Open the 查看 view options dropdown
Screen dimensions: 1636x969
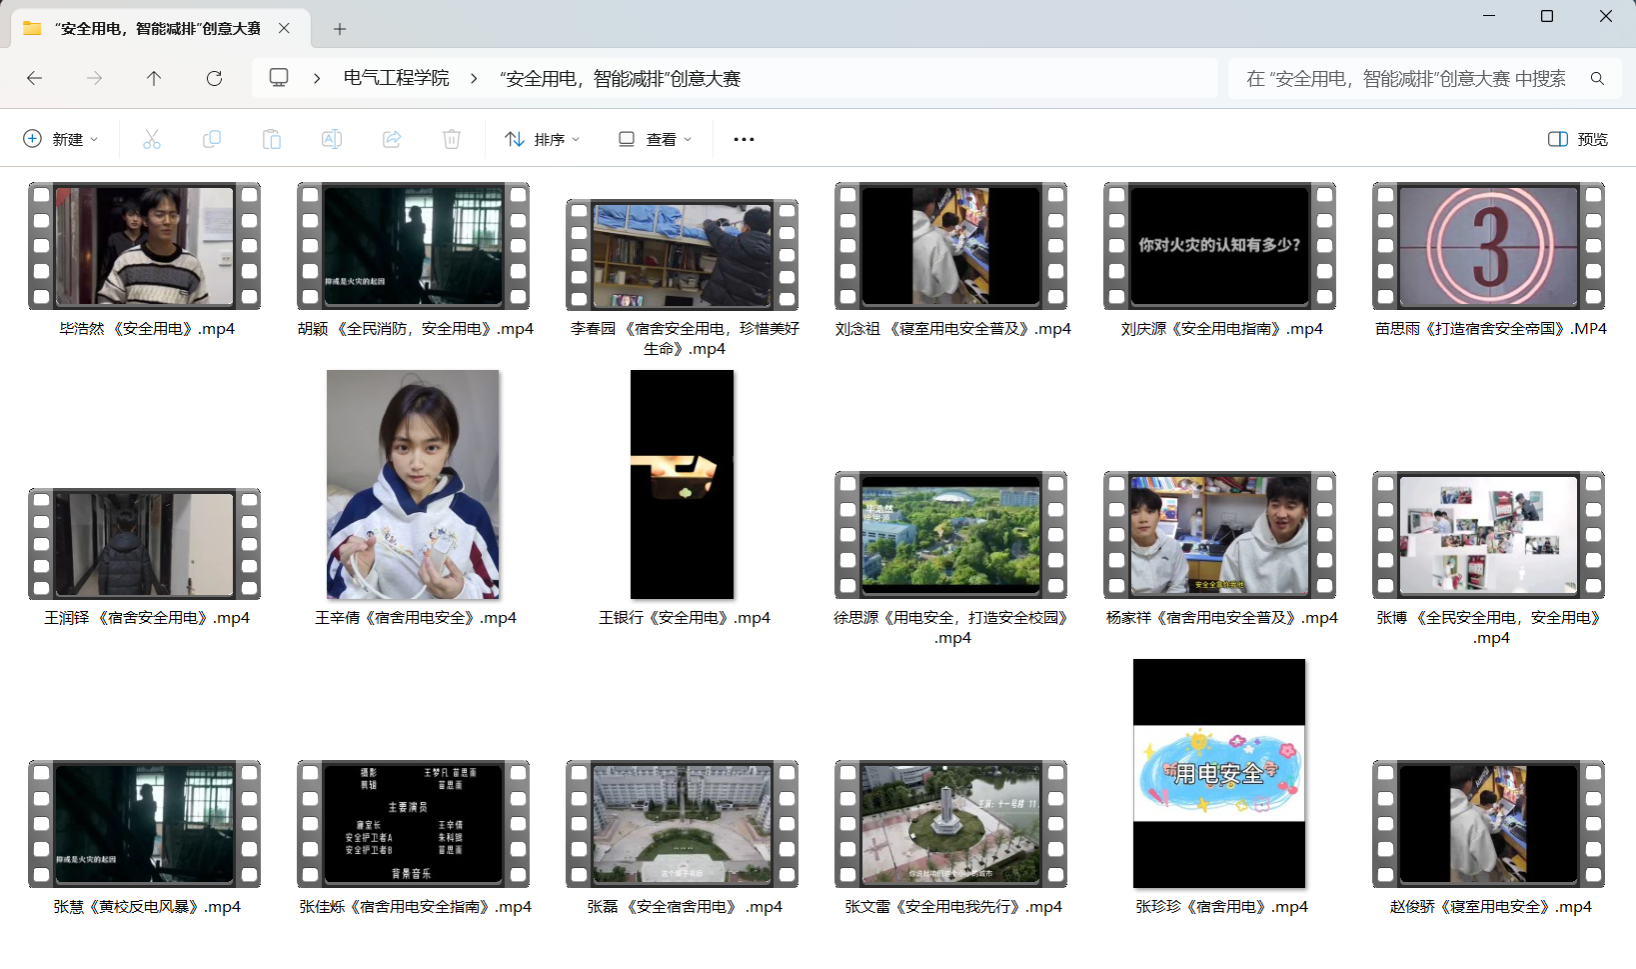tap(655, 139)
